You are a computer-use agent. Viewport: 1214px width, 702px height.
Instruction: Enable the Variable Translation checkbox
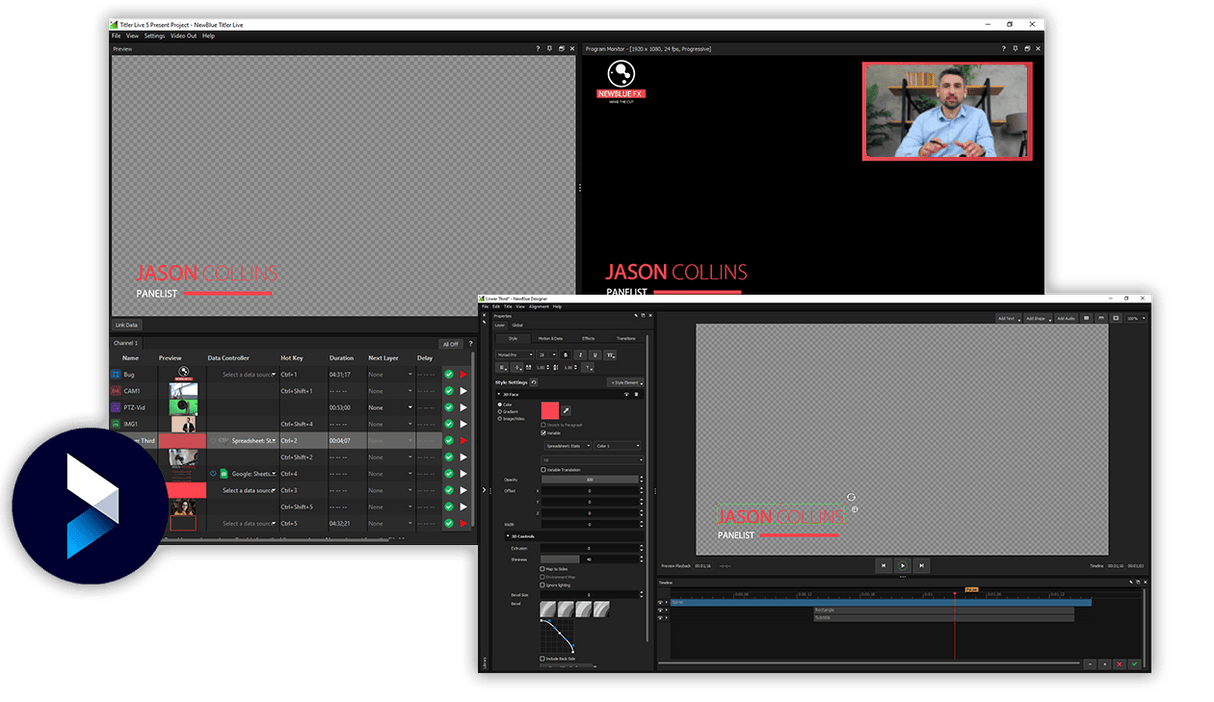pyautogui.click(x=543, y=470)
